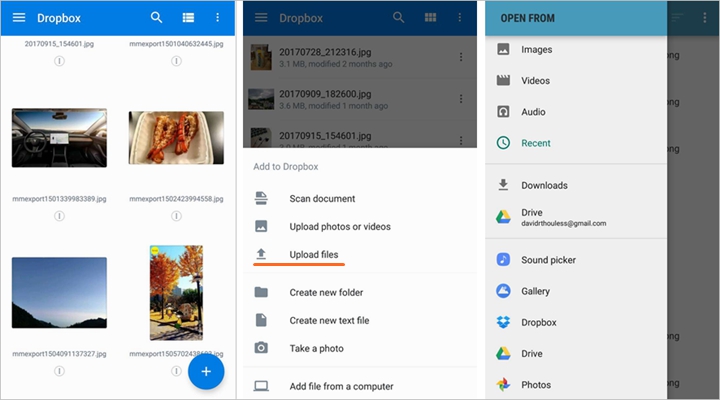Viewport: 720px width, 400px height.
Task: Click file name mmexport1502423994558.jpg
Action: click(x=176, y=199)
